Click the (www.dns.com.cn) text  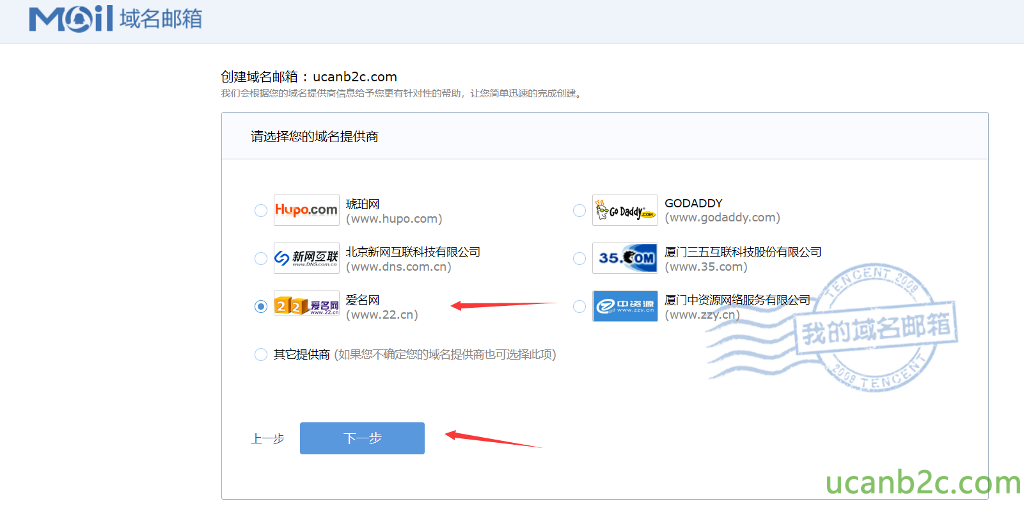click(x=398, y=266)
